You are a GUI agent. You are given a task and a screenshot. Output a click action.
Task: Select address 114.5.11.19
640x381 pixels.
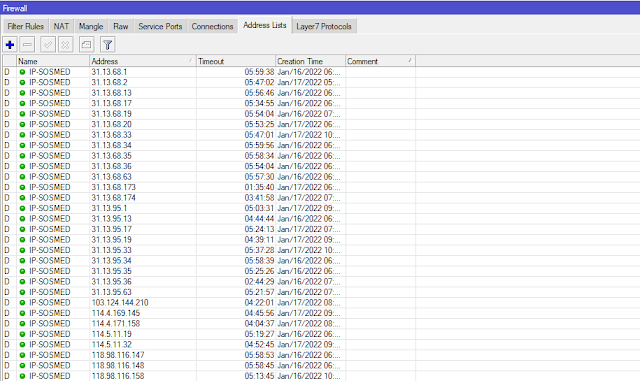[x=111, y=334]
